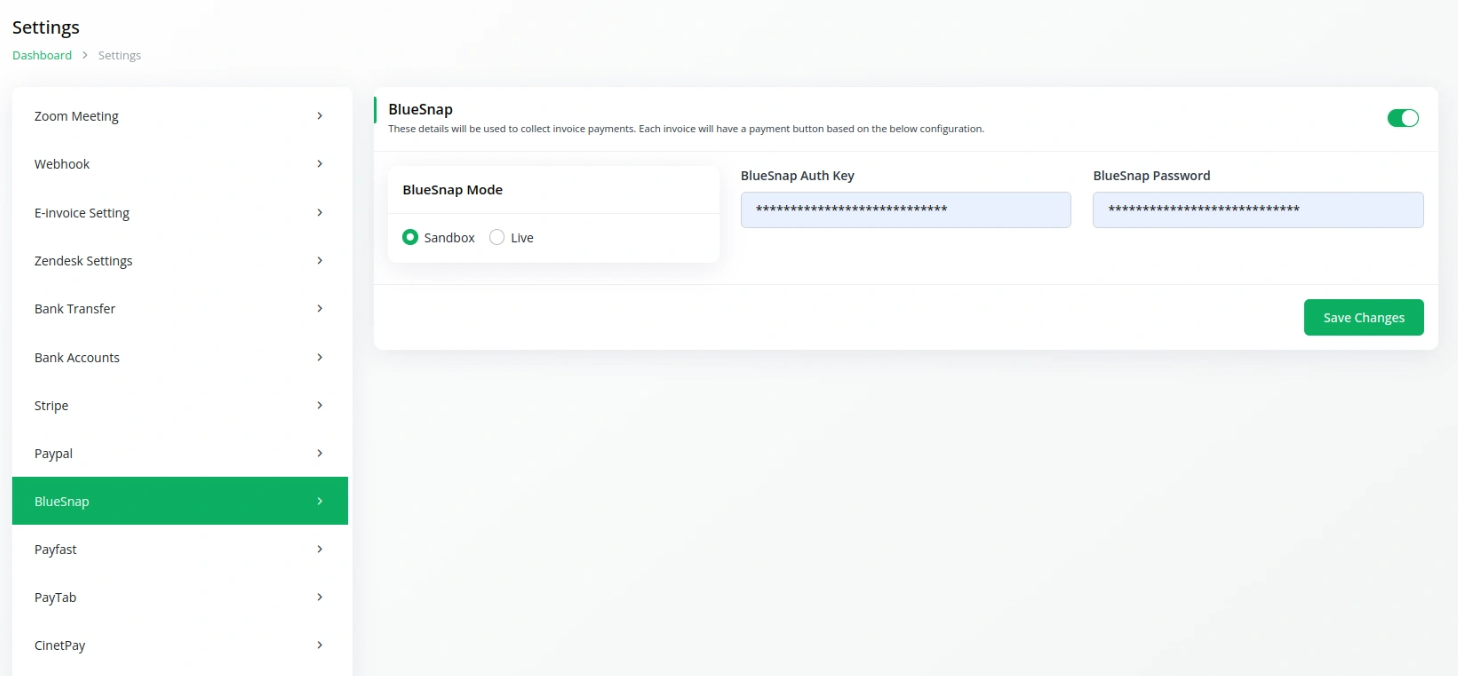Open Payfast payment settings
This screenshot has width=1458, height=676.
(x=180, y=549)
